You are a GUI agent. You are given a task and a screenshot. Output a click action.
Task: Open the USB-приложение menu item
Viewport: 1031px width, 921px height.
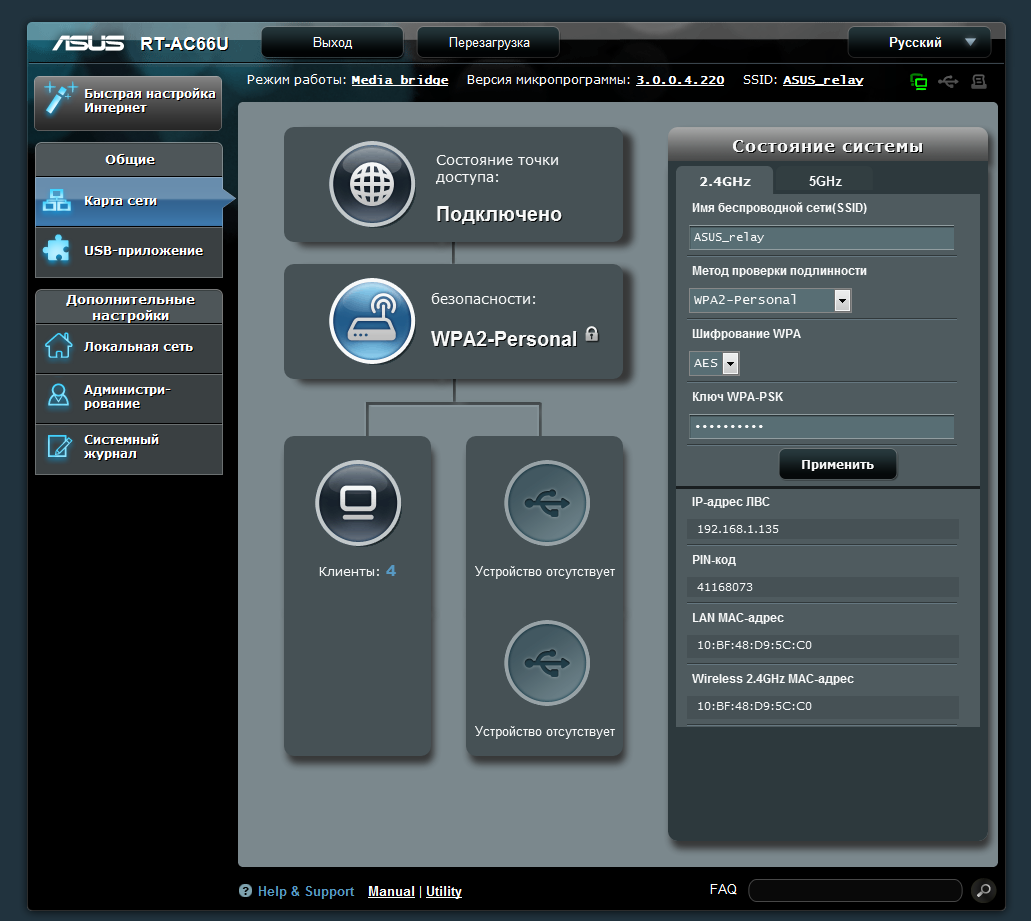tap(129, 251)
